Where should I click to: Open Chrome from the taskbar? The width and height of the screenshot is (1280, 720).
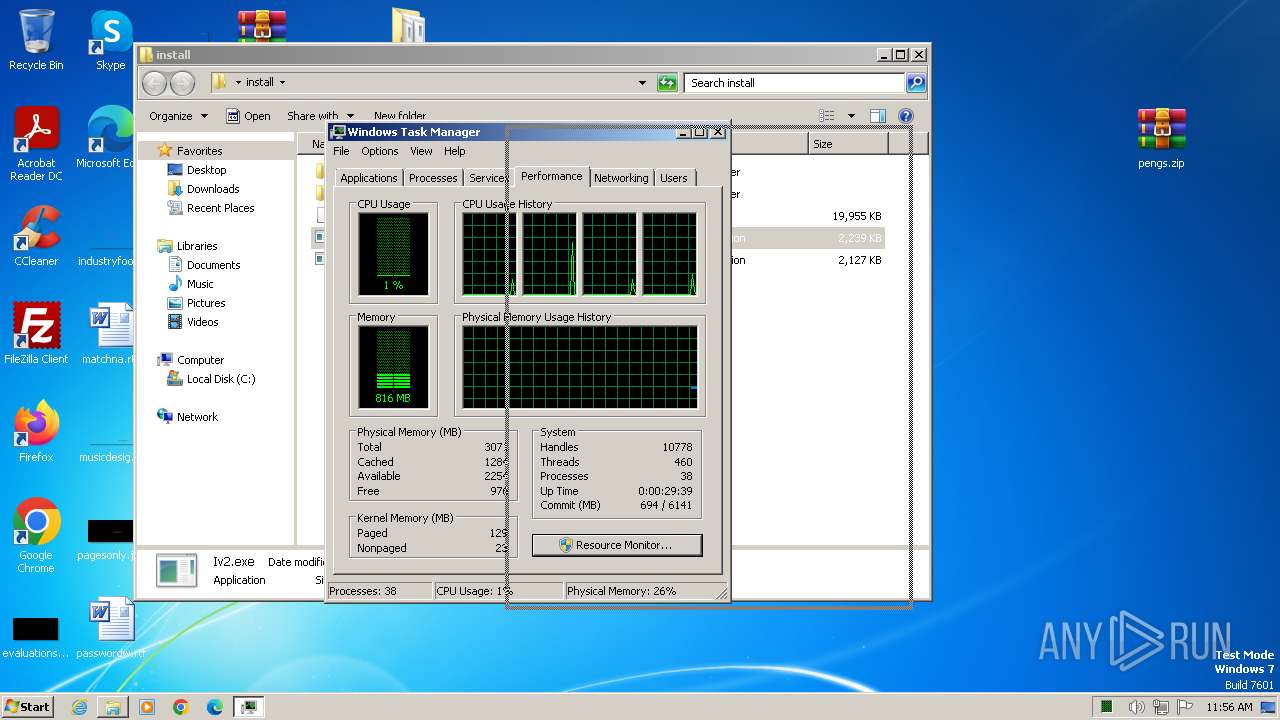point(181,707)
